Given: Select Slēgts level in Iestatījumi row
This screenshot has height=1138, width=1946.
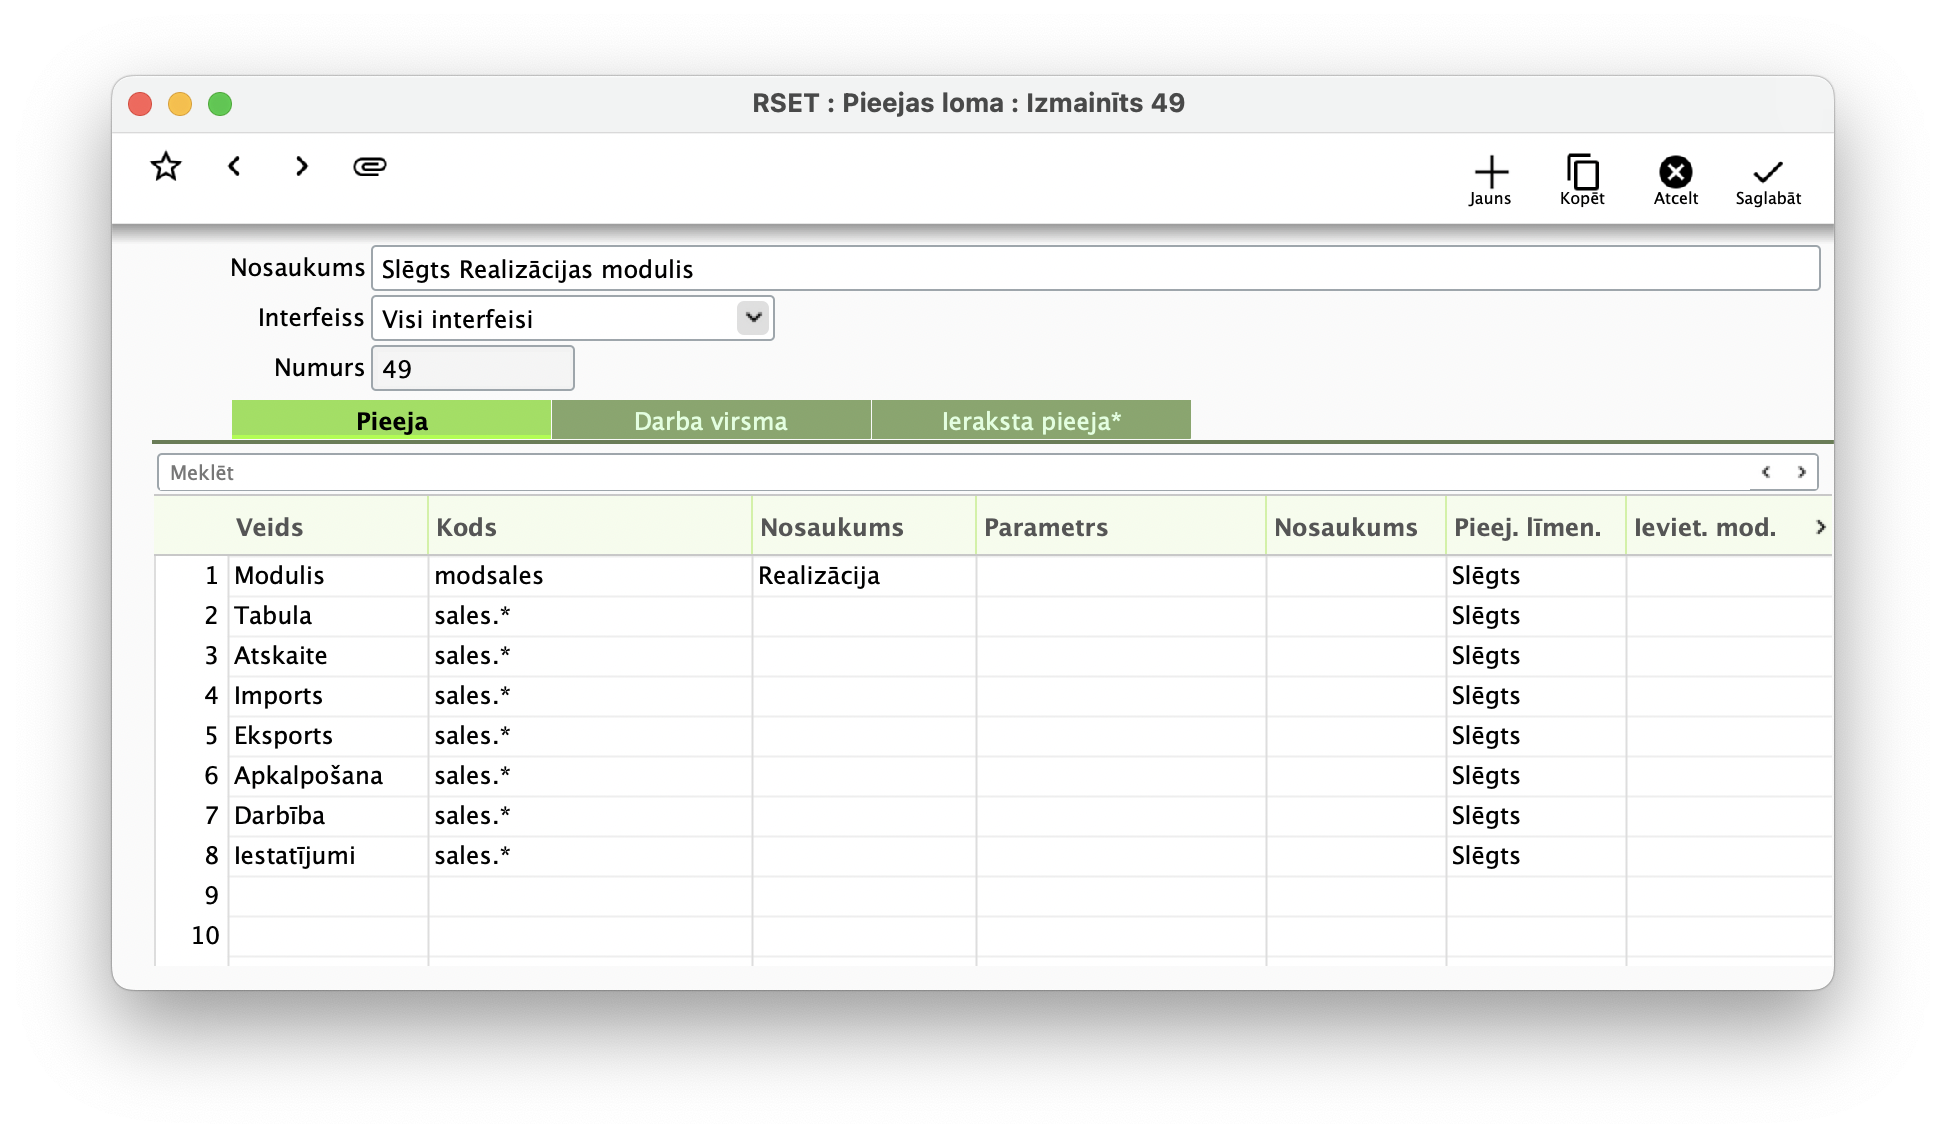Looking at the screenshot, I should [x=1536, y=856].
